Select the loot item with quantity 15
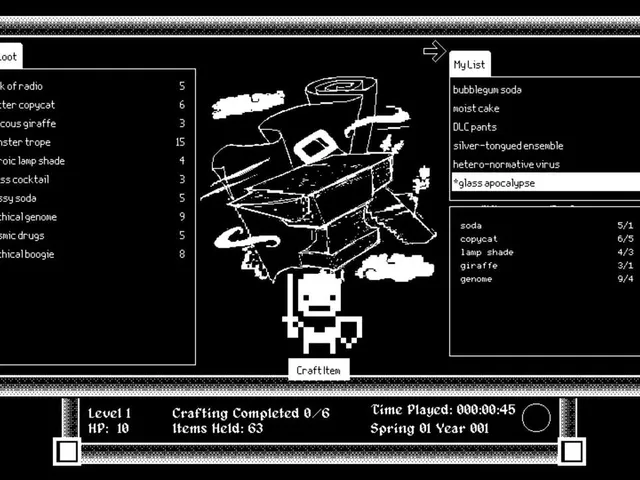The image size is (640, 480). click(93, 142)
